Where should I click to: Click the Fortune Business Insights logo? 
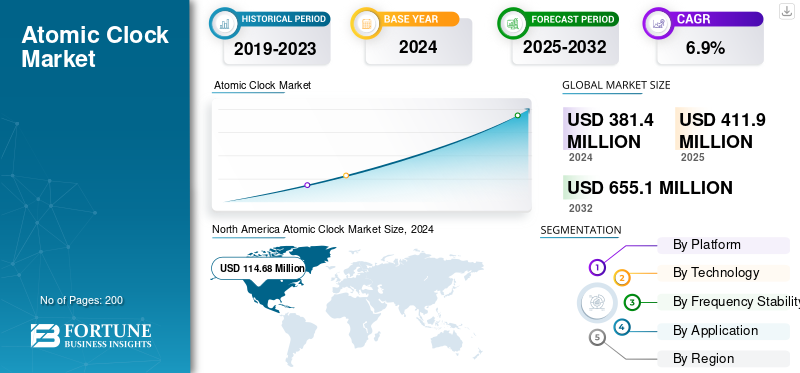point(91,335)
